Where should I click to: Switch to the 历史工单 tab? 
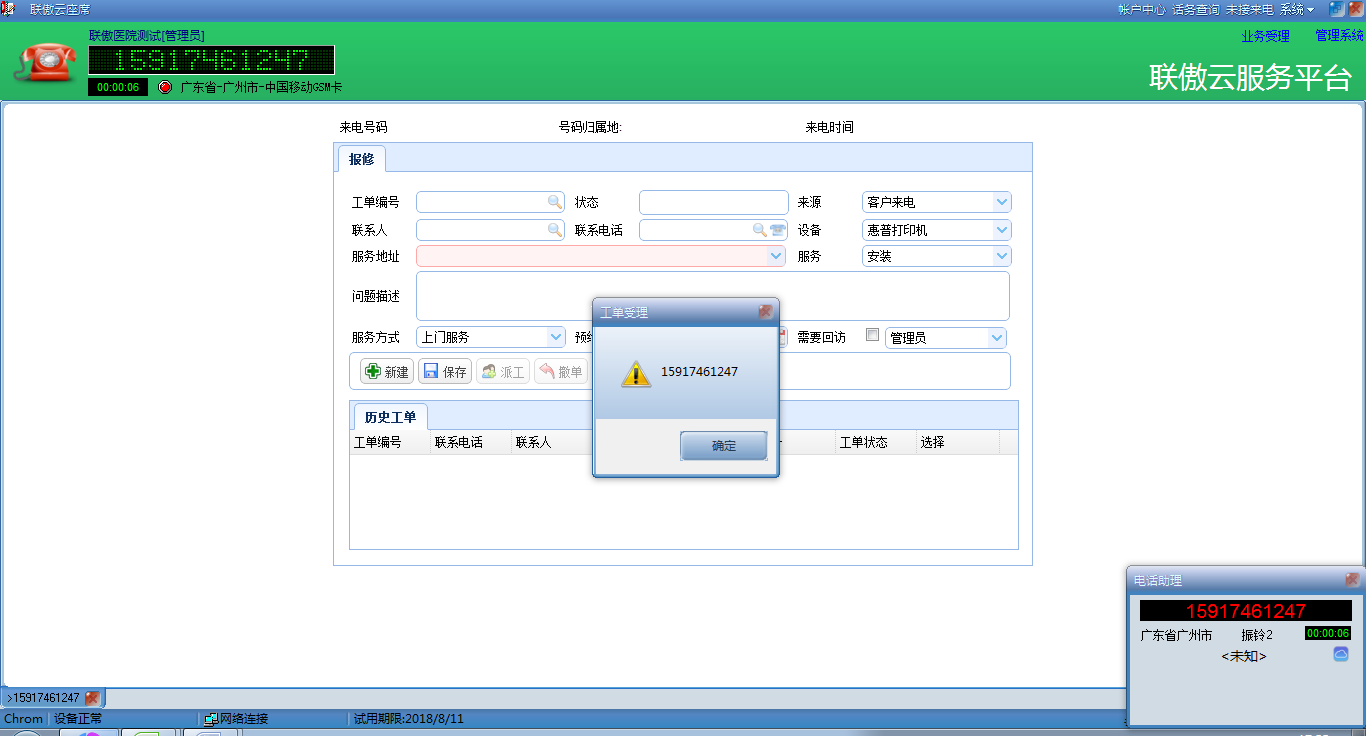coord(390,417)
